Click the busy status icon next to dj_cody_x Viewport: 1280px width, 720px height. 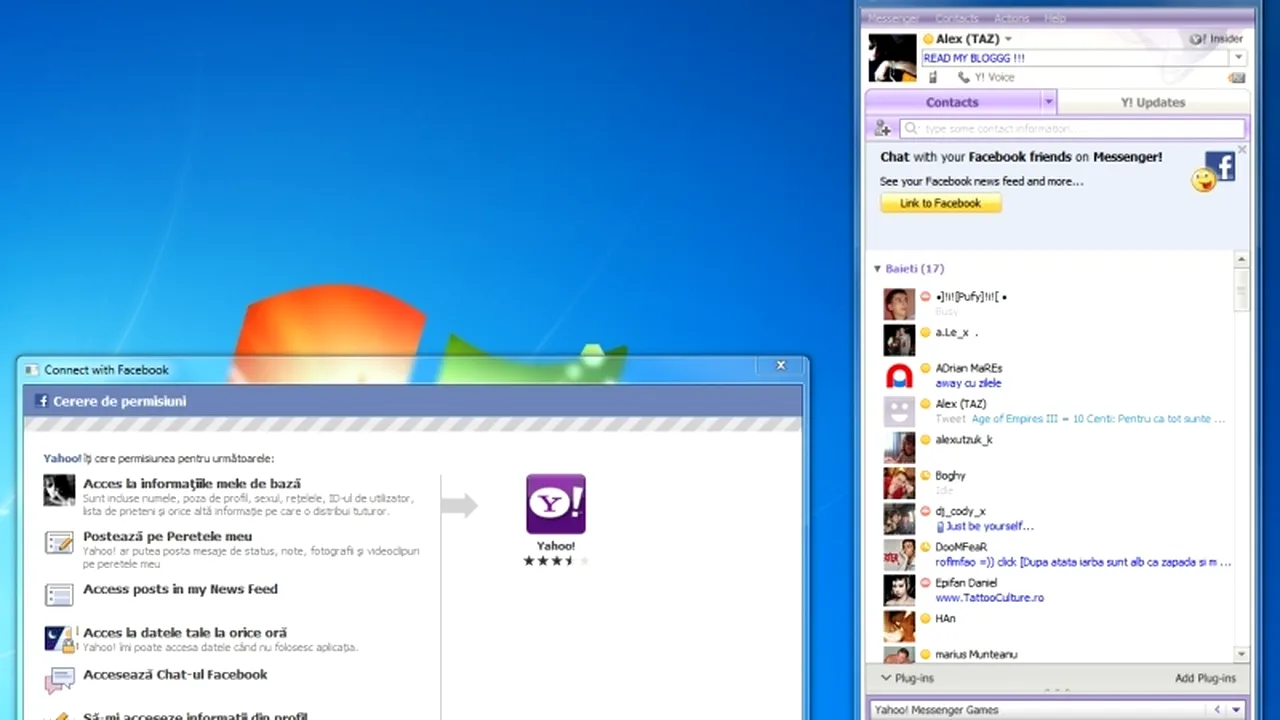pos(926,511)
